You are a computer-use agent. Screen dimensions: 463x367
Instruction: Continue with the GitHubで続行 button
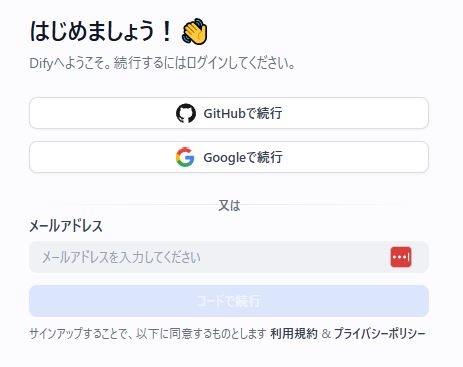(x=229, y=113)
